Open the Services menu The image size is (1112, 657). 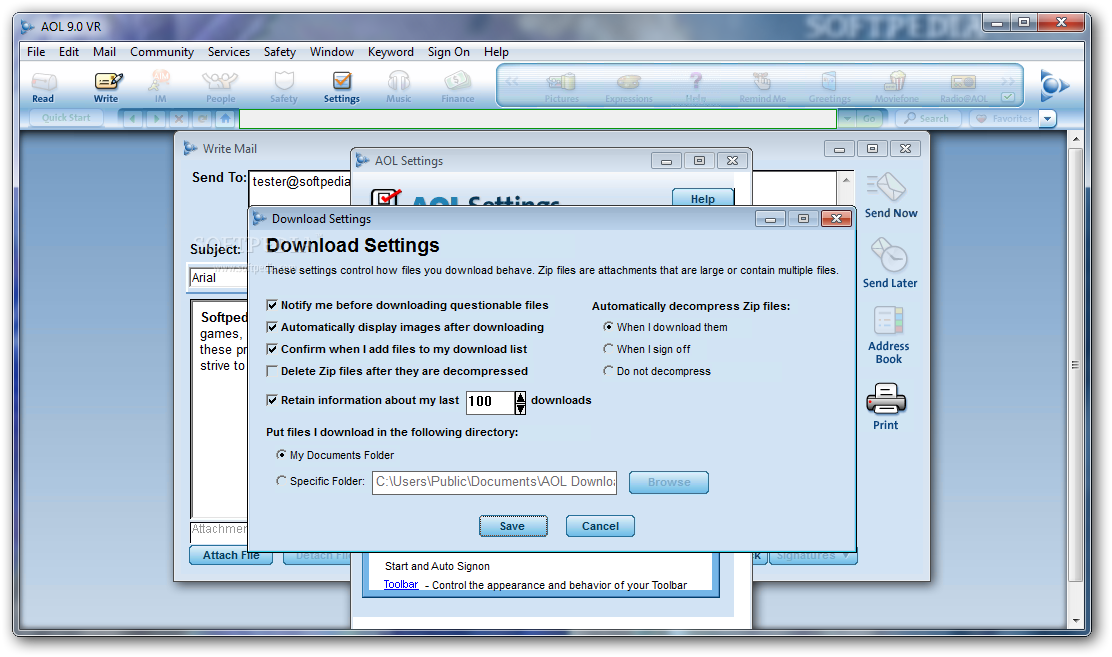[x=228, y=52]
